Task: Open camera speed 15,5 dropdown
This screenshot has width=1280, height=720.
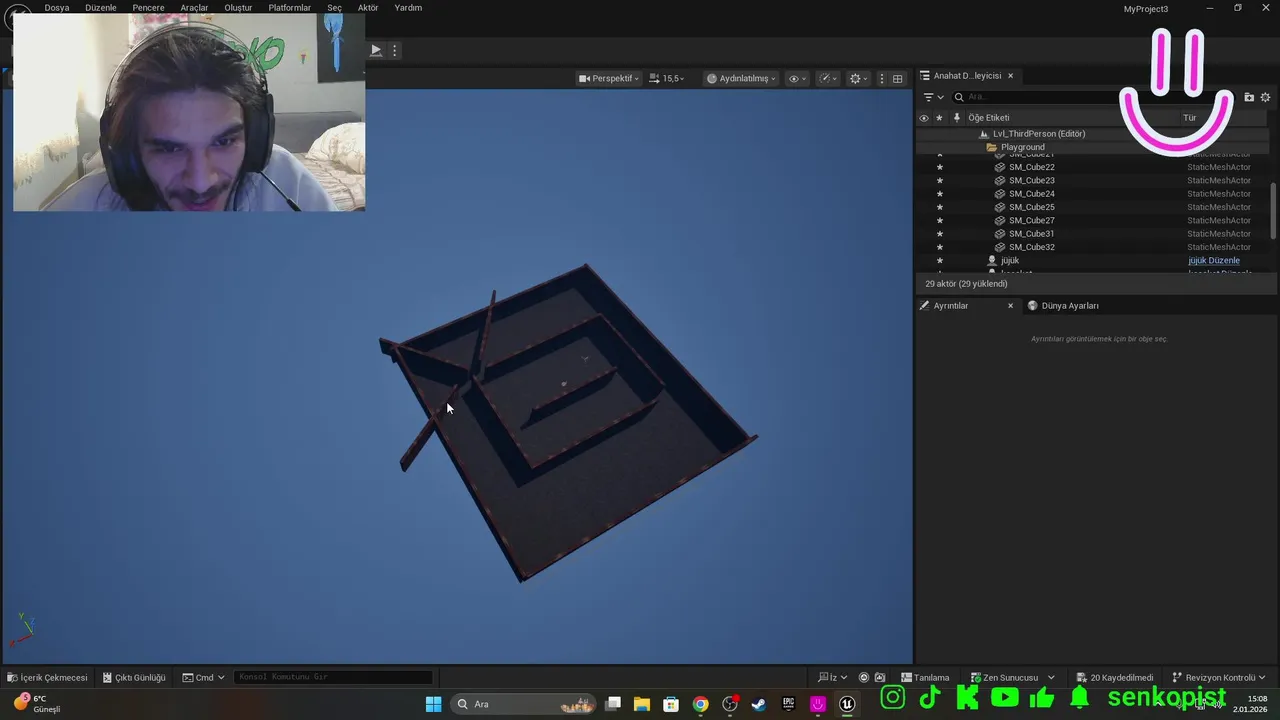Action: click(x=667, y=78)
